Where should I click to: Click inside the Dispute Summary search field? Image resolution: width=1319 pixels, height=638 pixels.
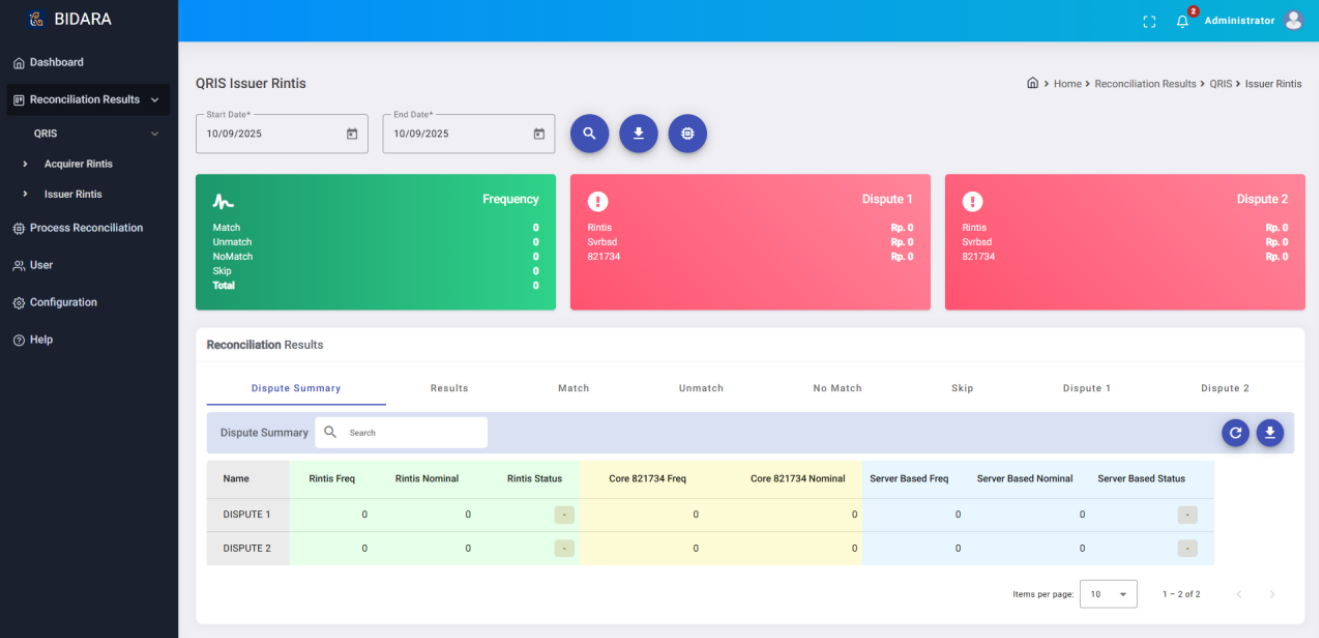410,432
